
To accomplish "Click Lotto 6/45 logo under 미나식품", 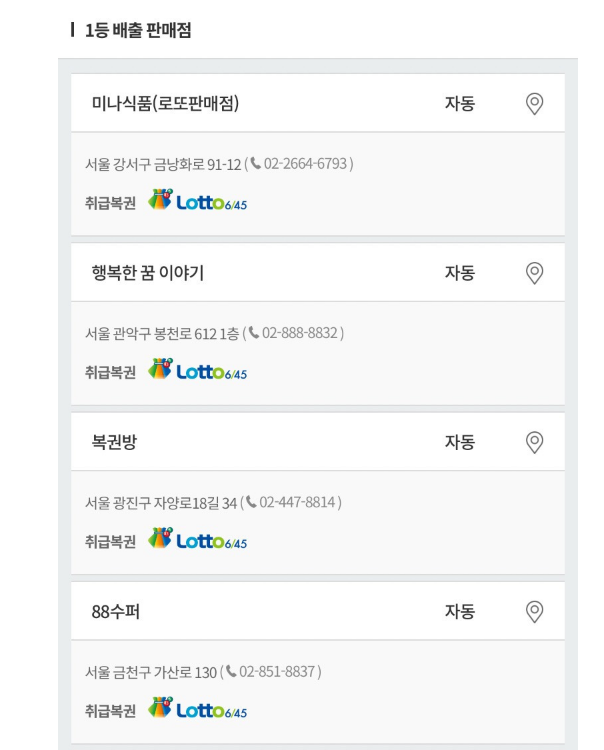I will point(197,201).
